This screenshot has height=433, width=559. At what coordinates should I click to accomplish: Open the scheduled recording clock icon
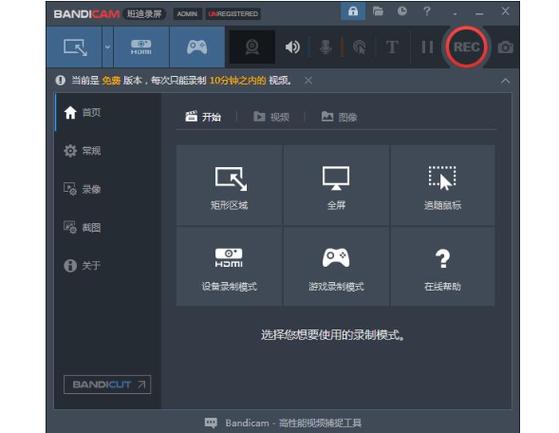pos(402,11)
